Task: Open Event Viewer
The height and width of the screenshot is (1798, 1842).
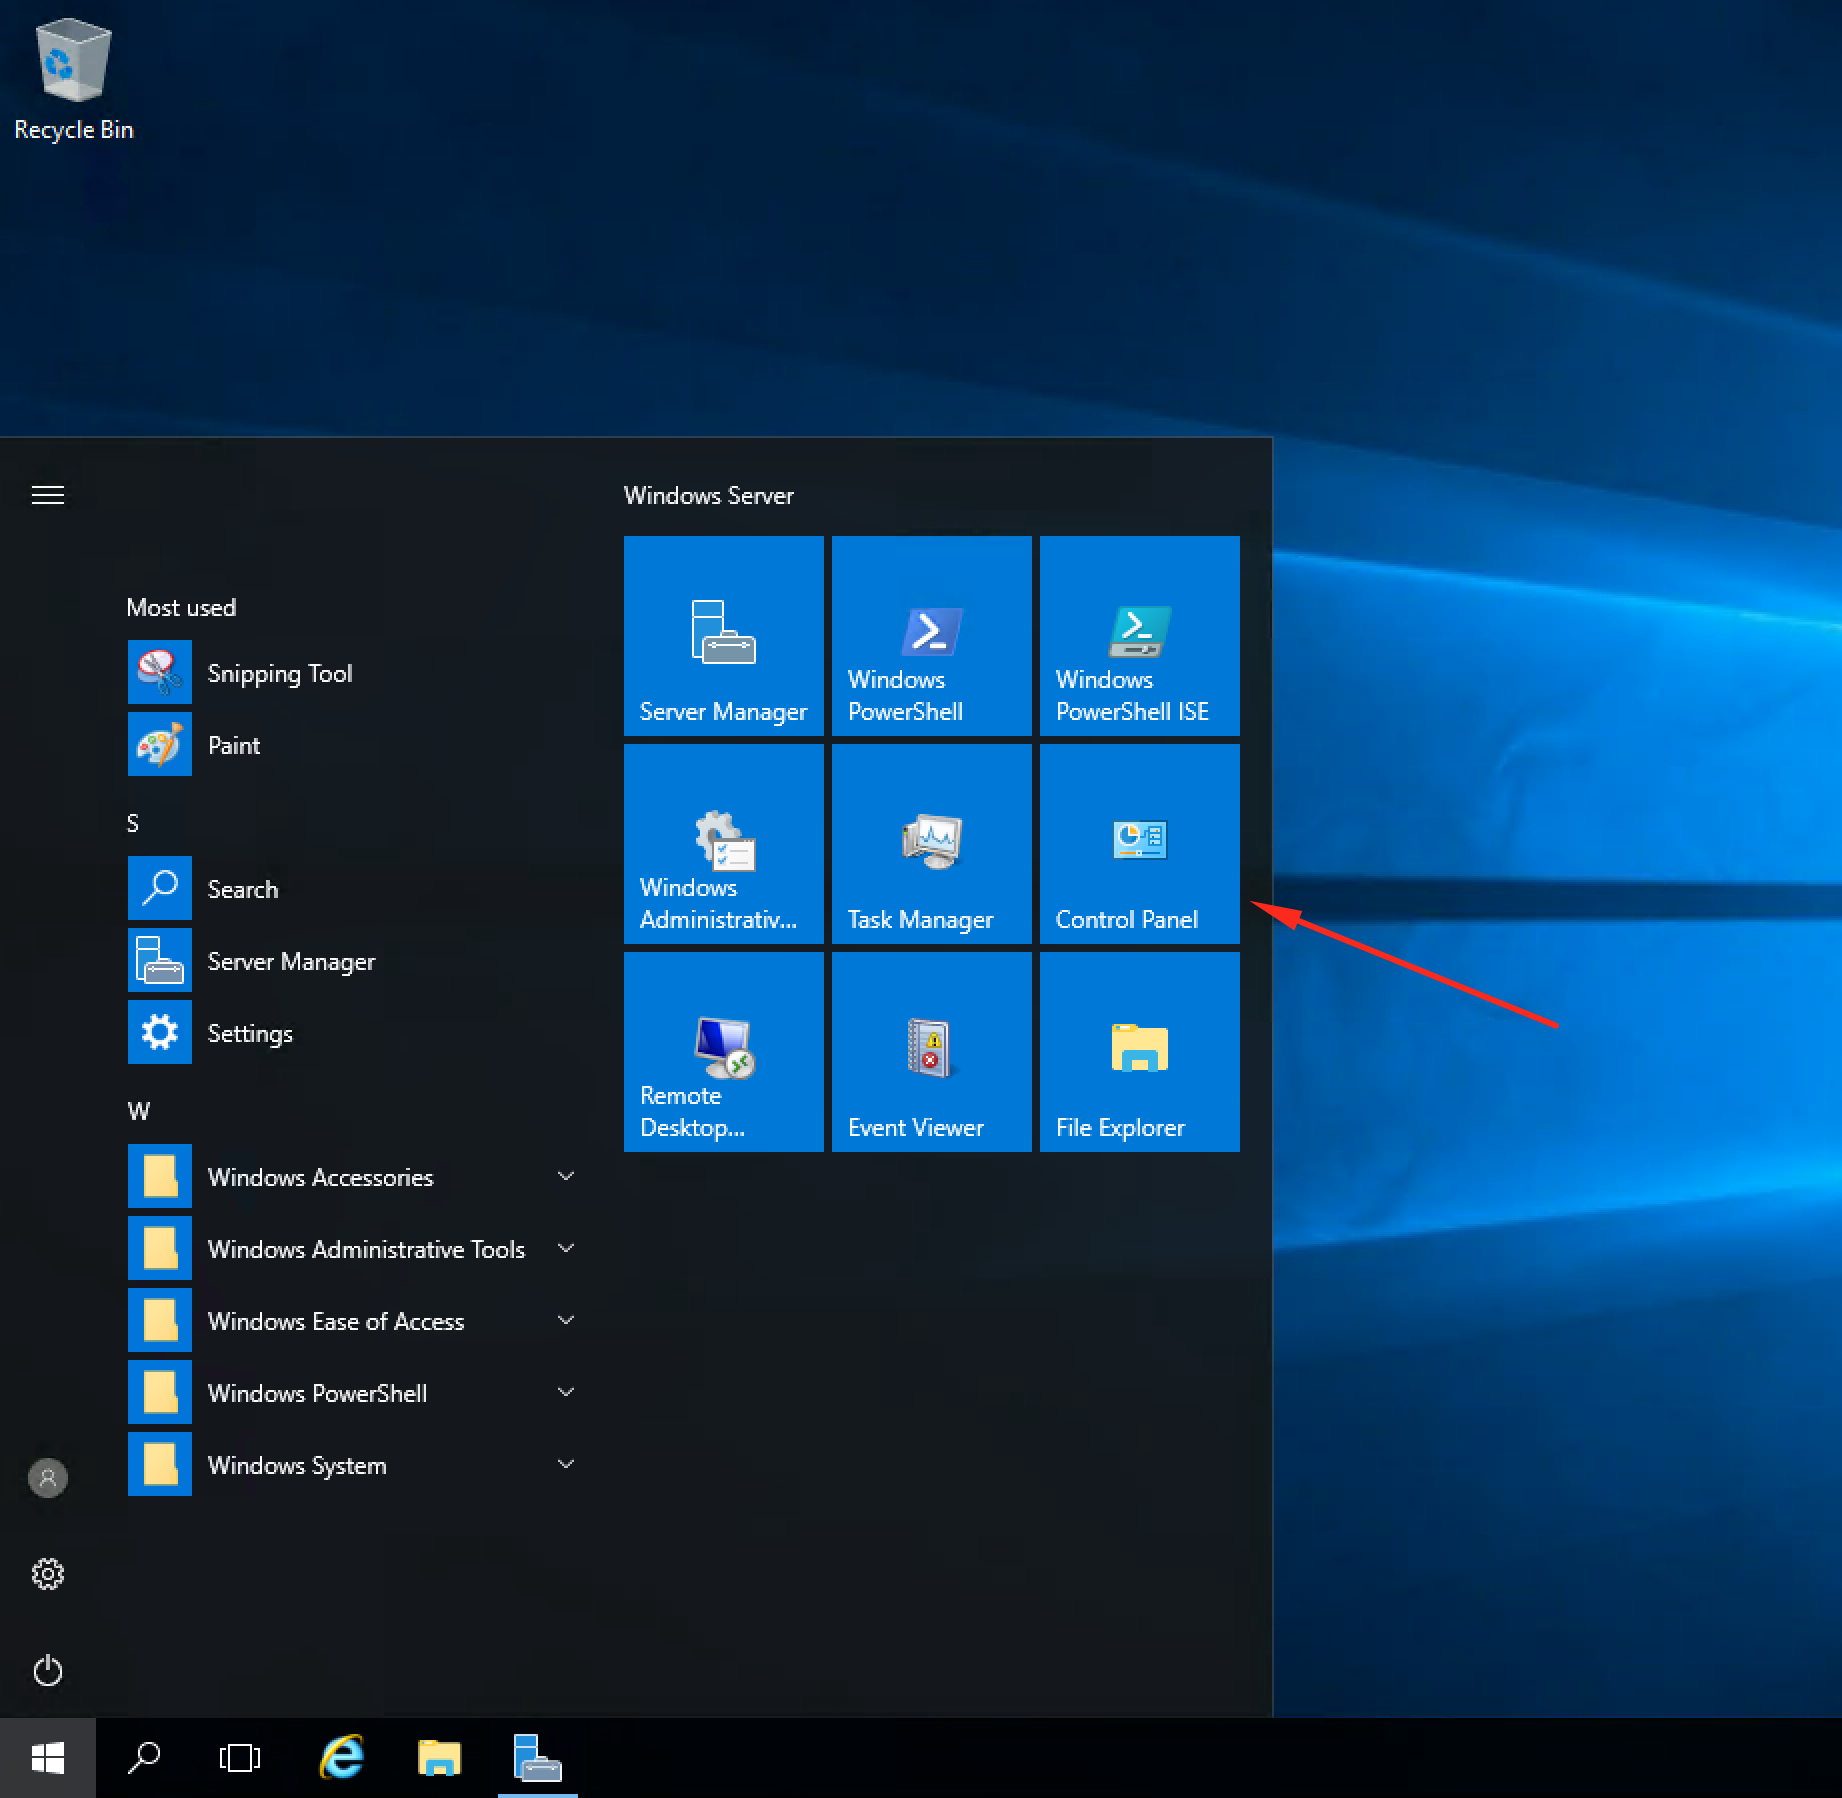Action: [x=930, y=1051]
